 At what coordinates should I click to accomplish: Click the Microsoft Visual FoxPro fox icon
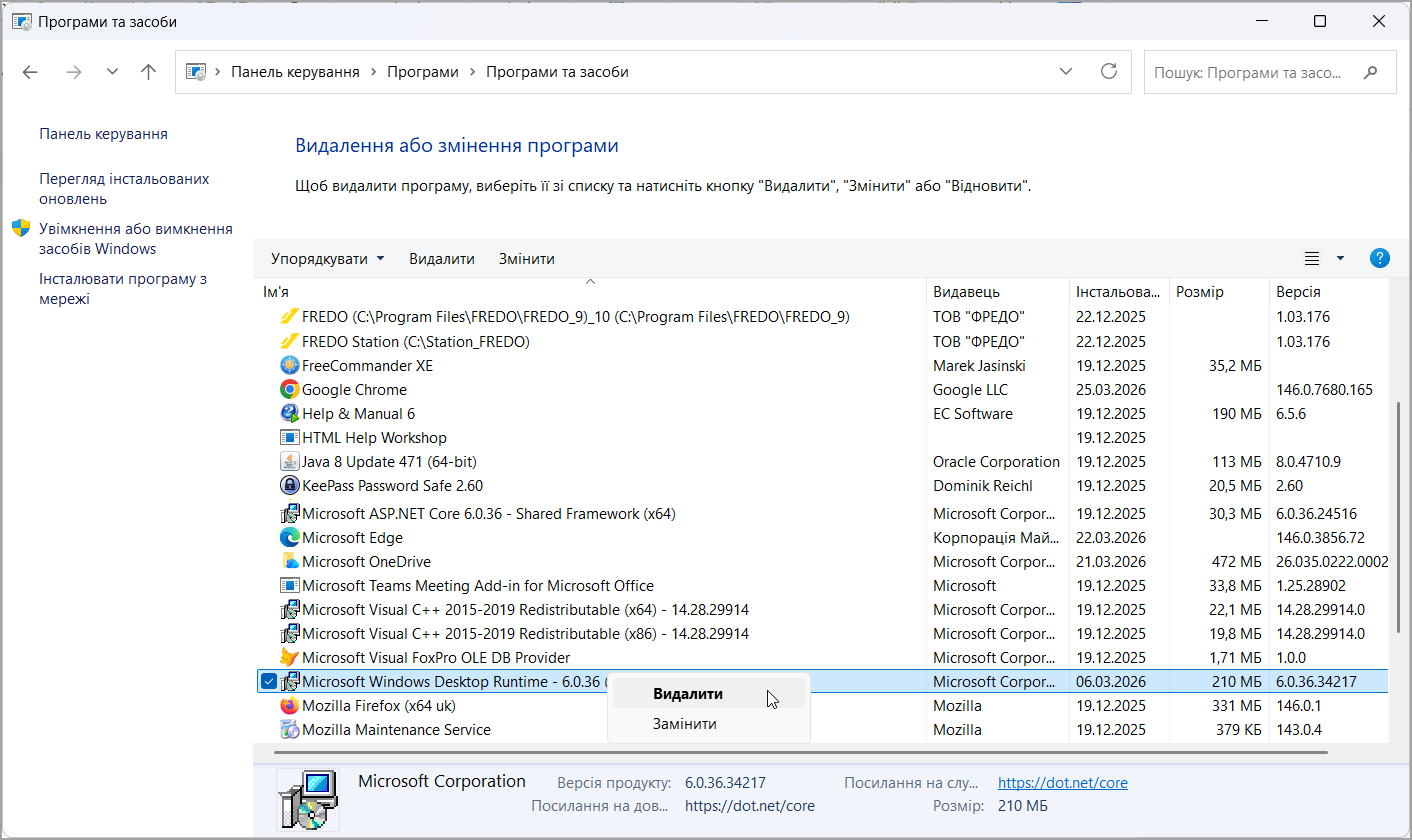click(289, 658)
